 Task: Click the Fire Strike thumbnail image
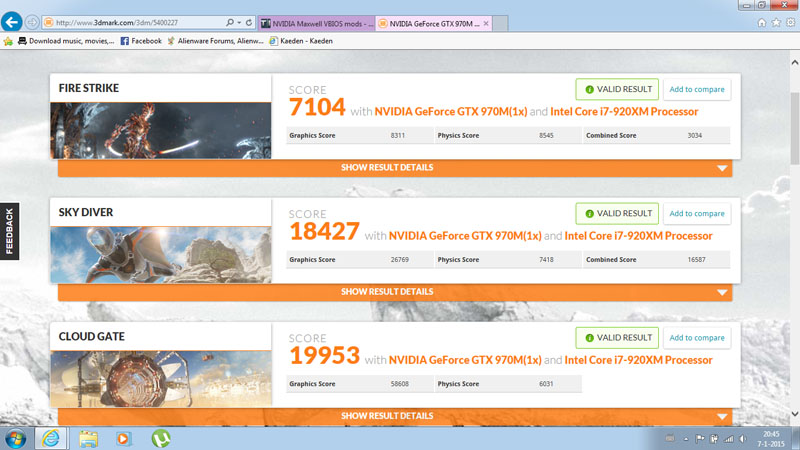click(x=161, y=130)
